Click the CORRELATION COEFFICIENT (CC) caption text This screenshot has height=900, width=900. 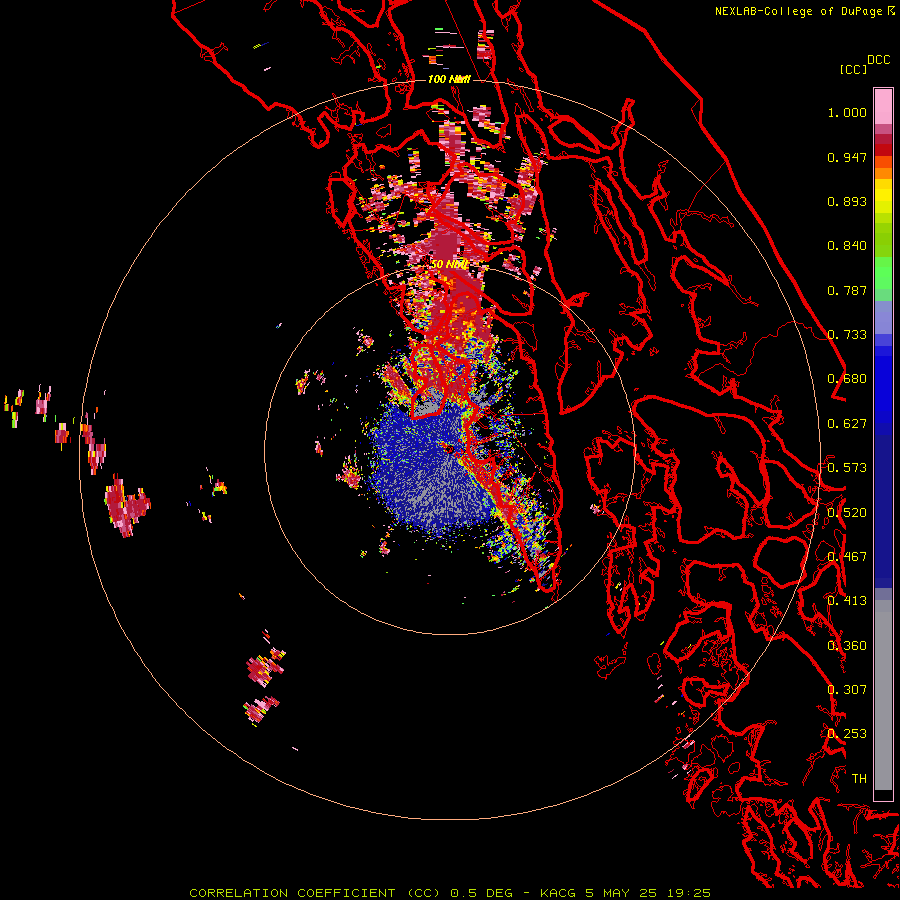[315, 893]
